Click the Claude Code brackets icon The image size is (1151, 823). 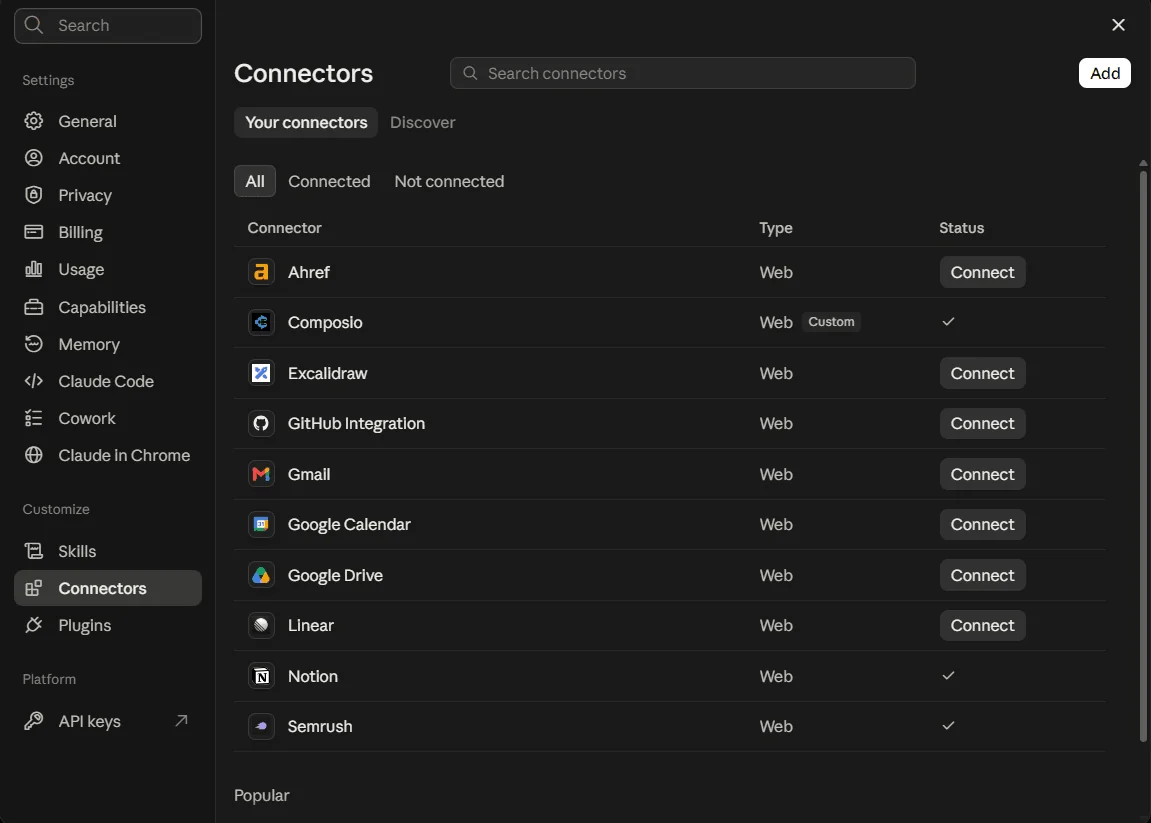tap(34, 381)
